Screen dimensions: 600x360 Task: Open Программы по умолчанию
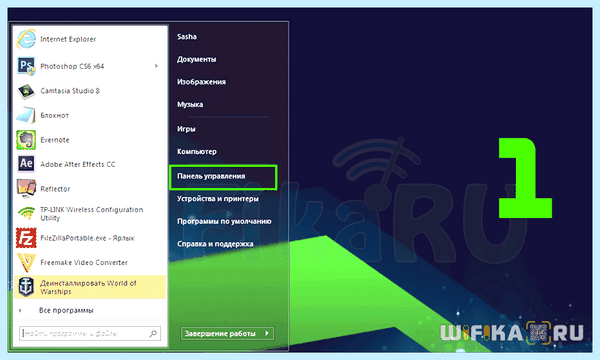click(x=224, y=221)
